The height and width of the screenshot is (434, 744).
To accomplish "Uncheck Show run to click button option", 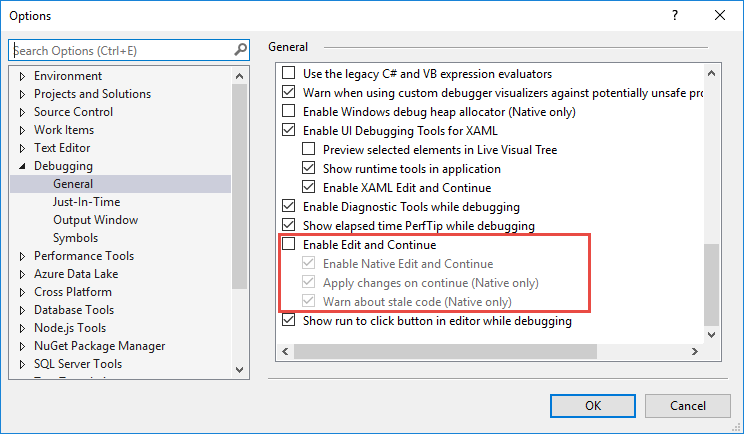I will pos(290,321).
